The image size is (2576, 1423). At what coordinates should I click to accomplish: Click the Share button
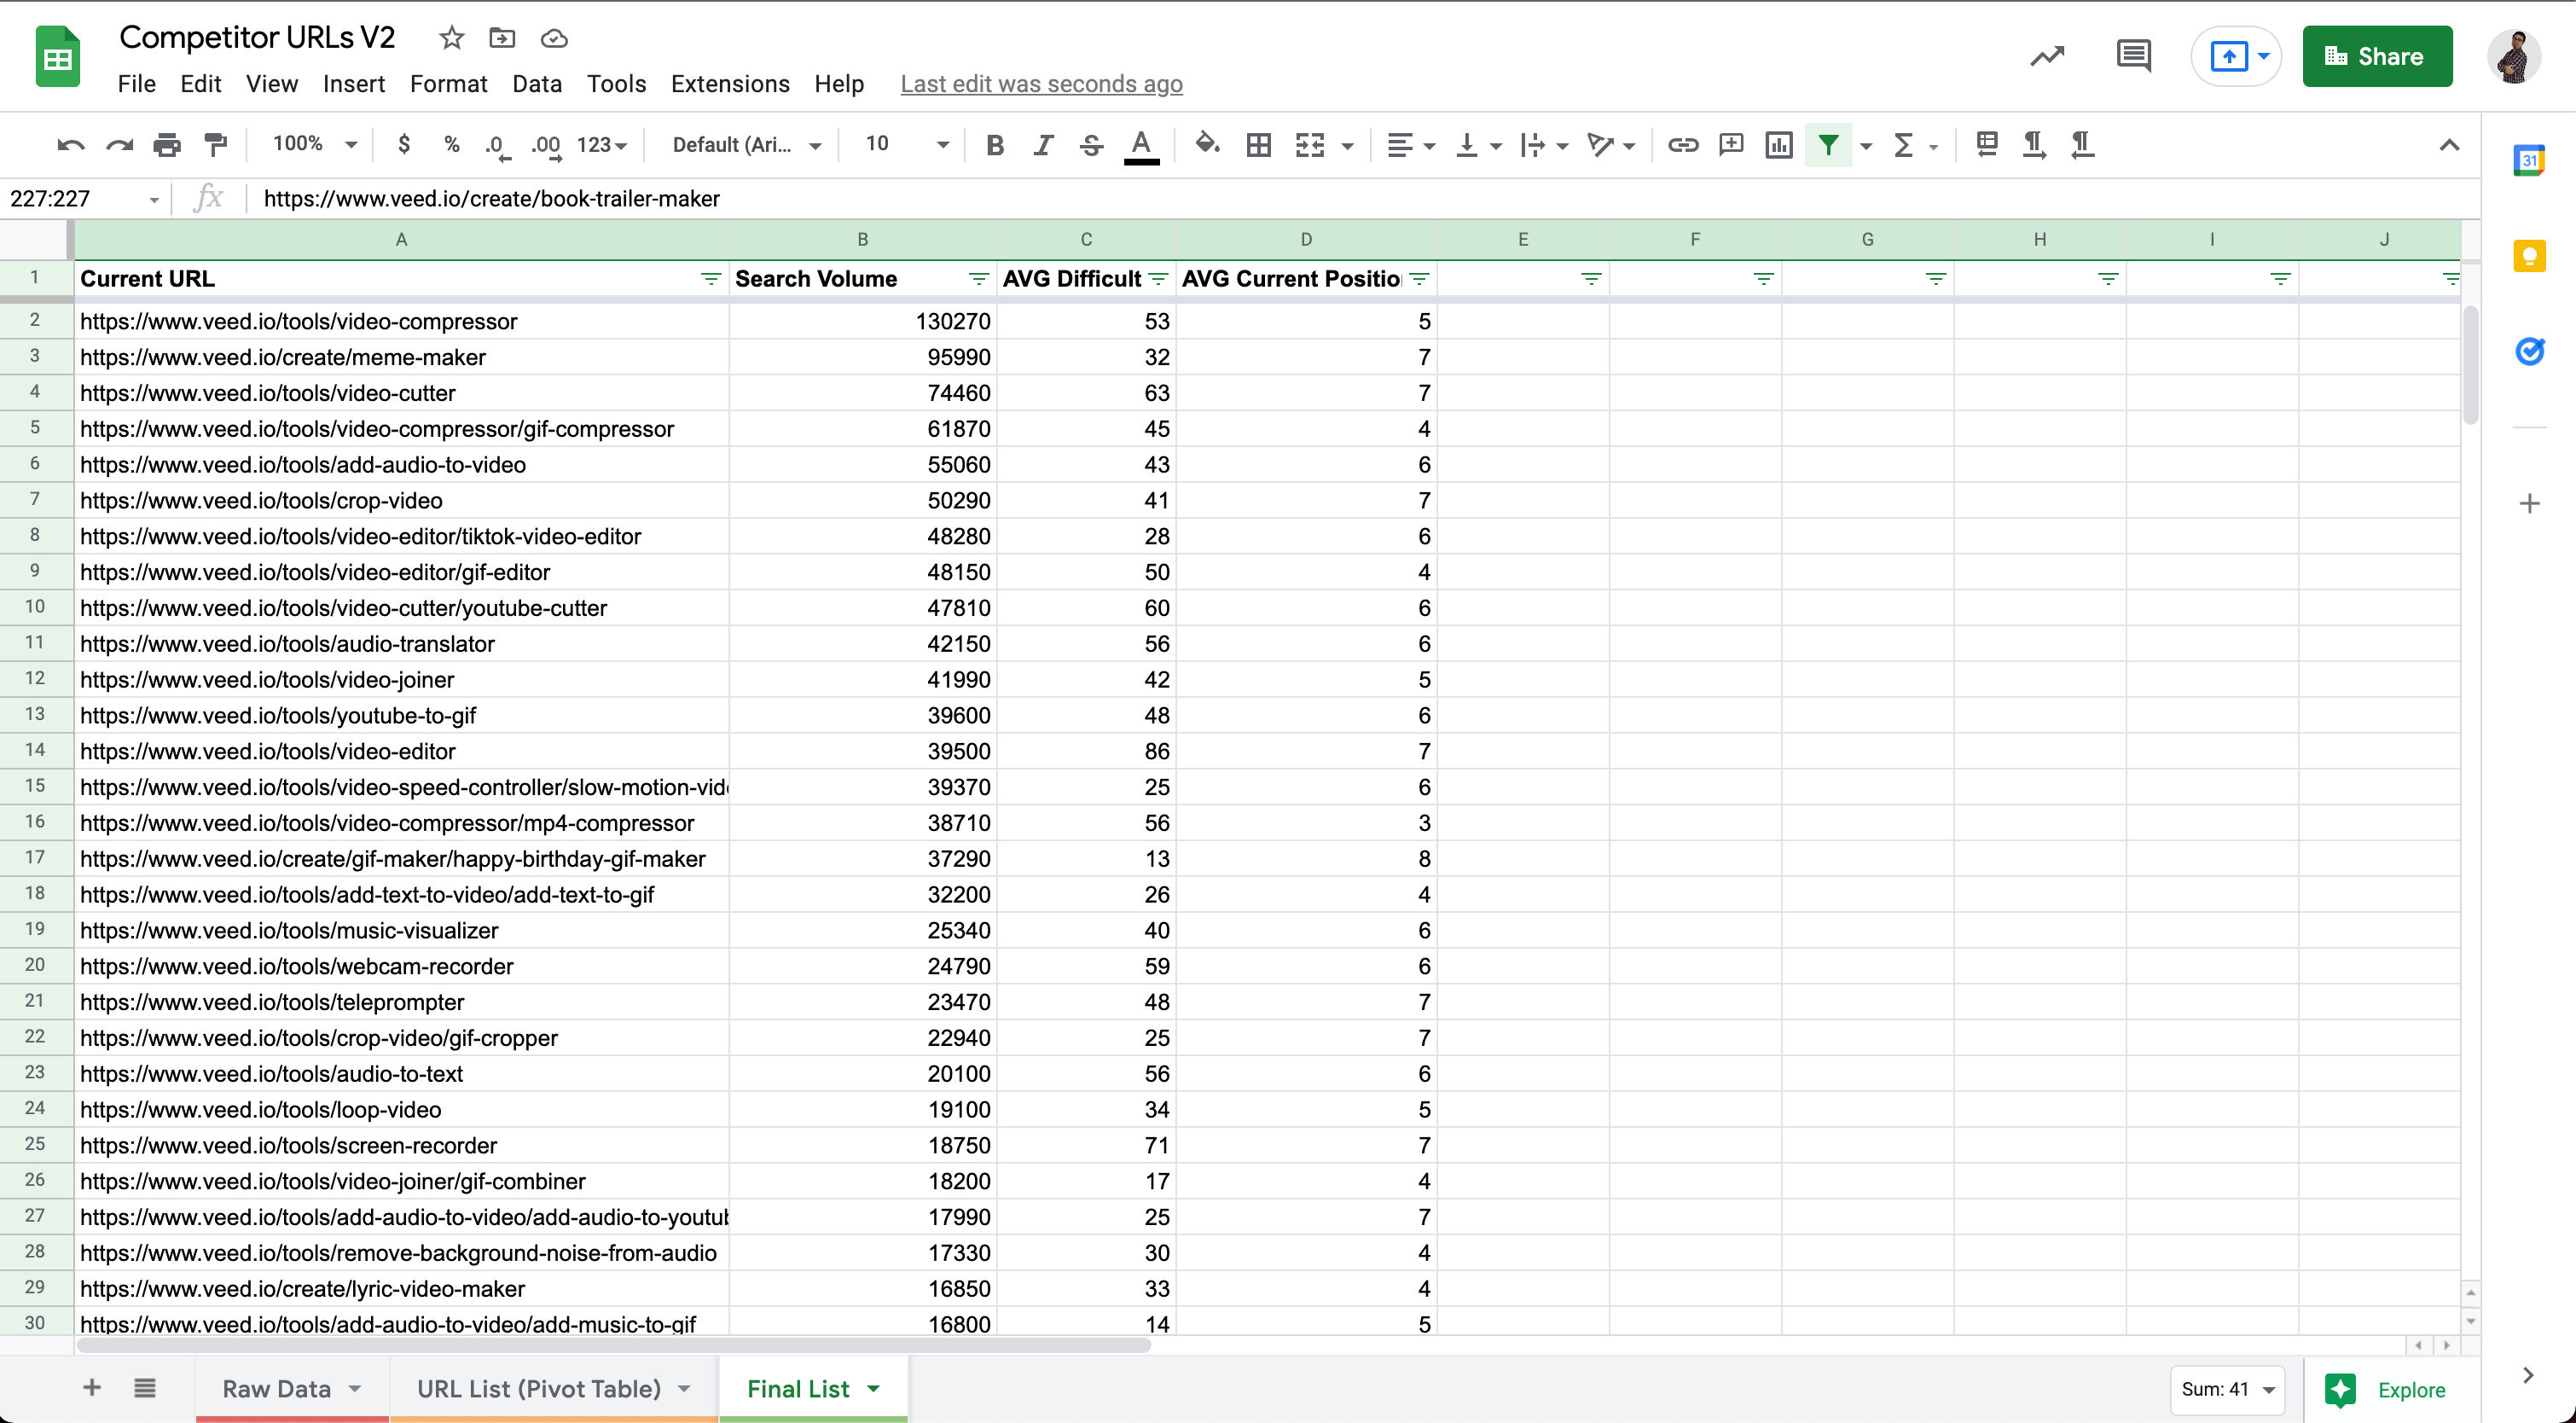tap(2376, 56)
